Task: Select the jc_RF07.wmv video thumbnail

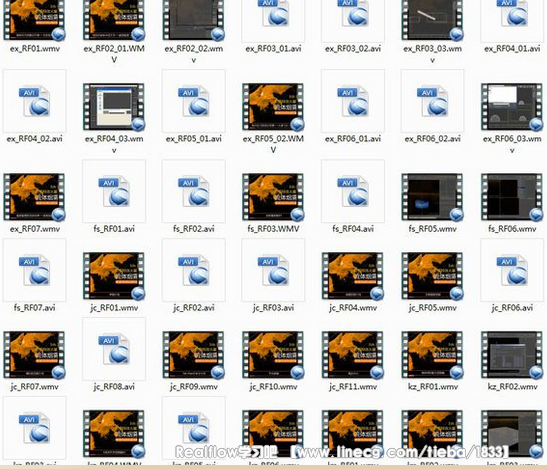Action: tap(34, 355)
